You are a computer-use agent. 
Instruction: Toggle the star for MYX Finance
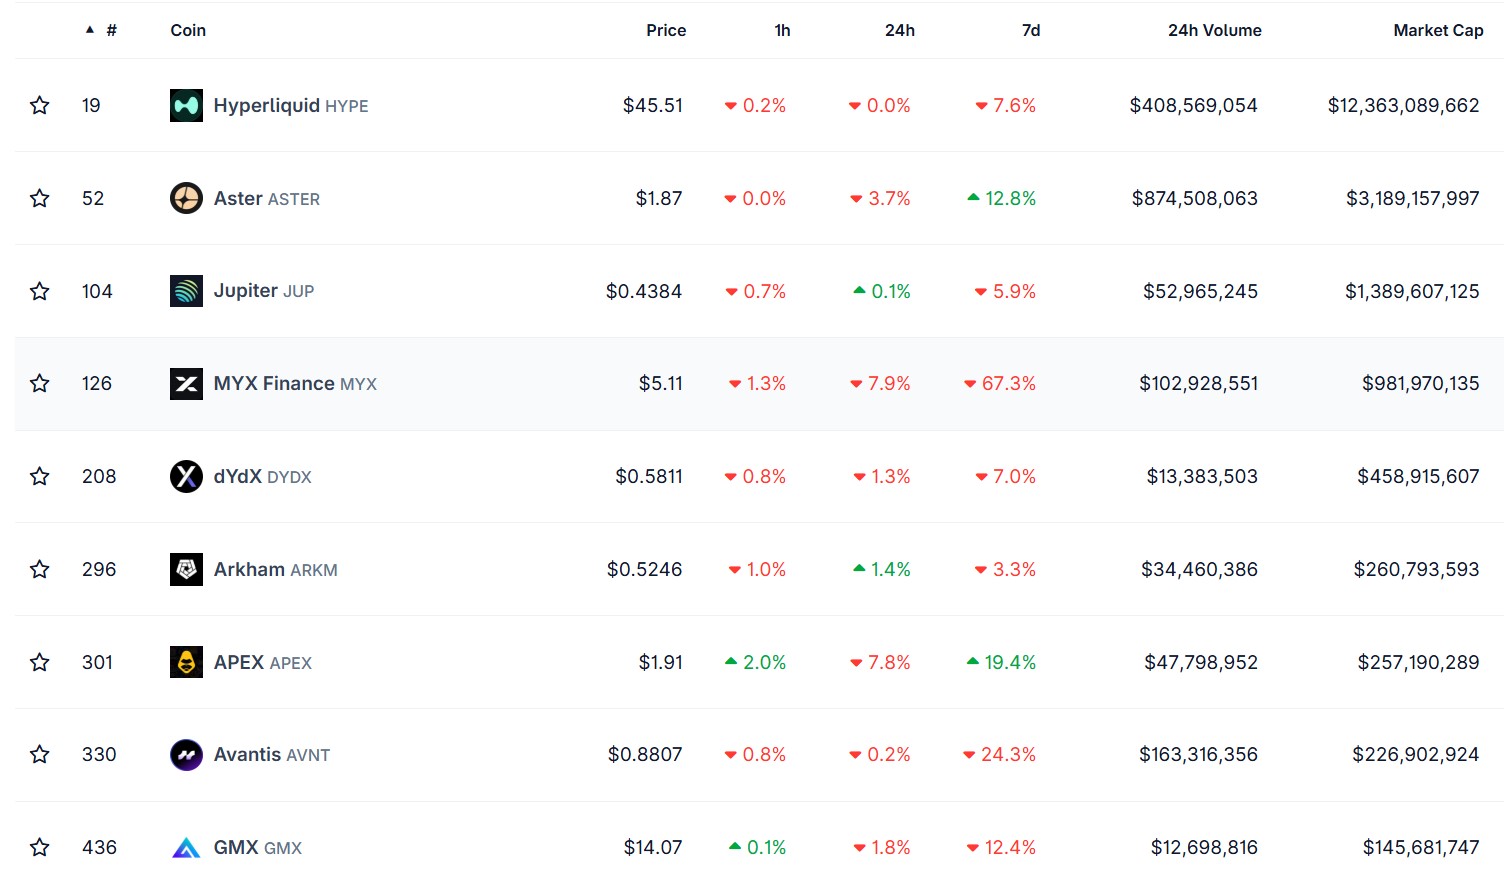(40, 384)
